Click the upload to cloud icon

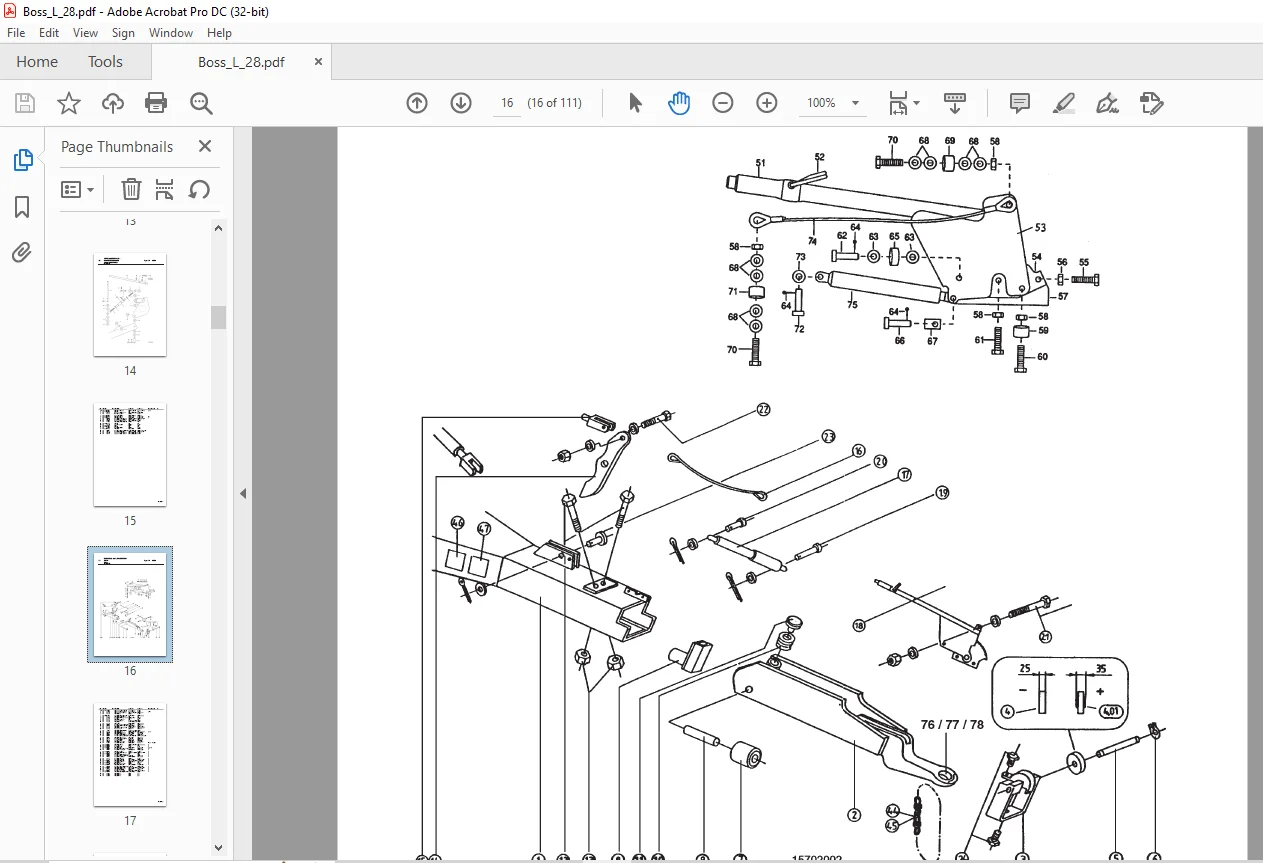tap(113, 103)
